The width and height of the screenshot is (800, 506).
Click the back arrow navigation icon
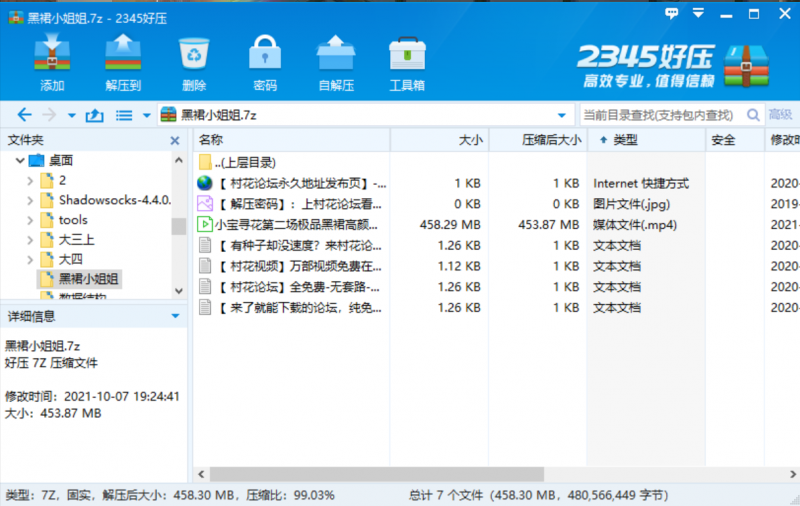(24, 115)
